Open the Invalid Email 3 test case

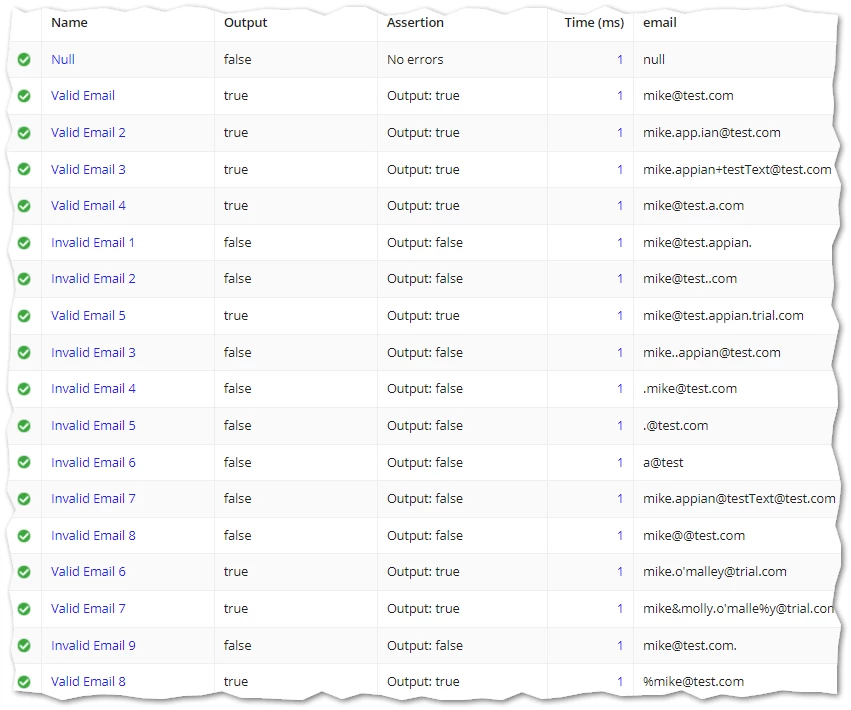click(x=93, y=352)
